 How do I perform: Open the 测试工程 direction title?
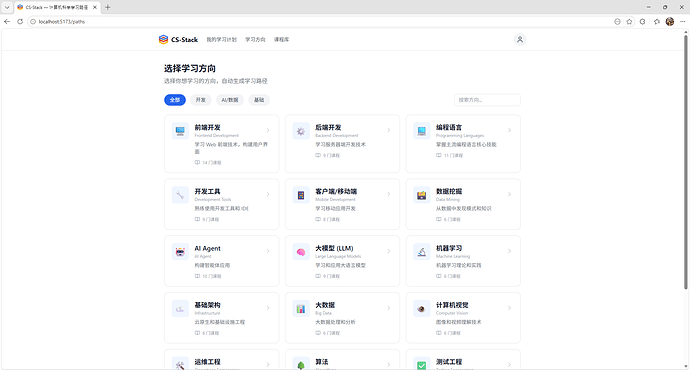449,362
